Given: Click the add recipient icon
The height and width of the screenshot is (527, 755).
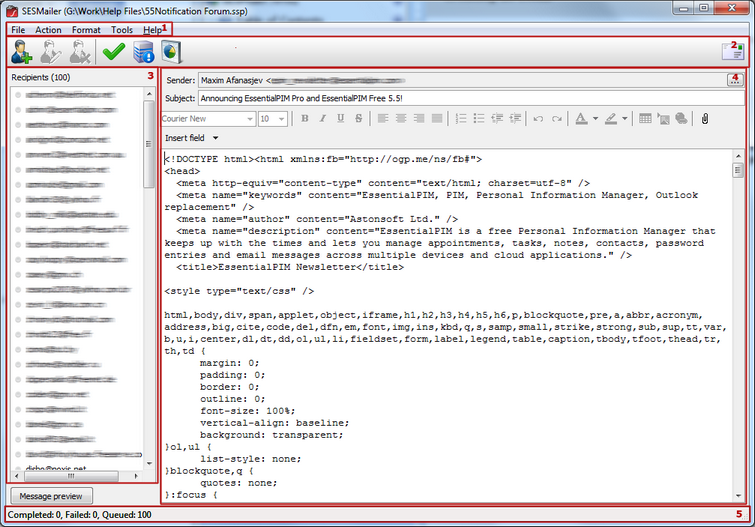Looking at the screenshot, I should [22, 52].
